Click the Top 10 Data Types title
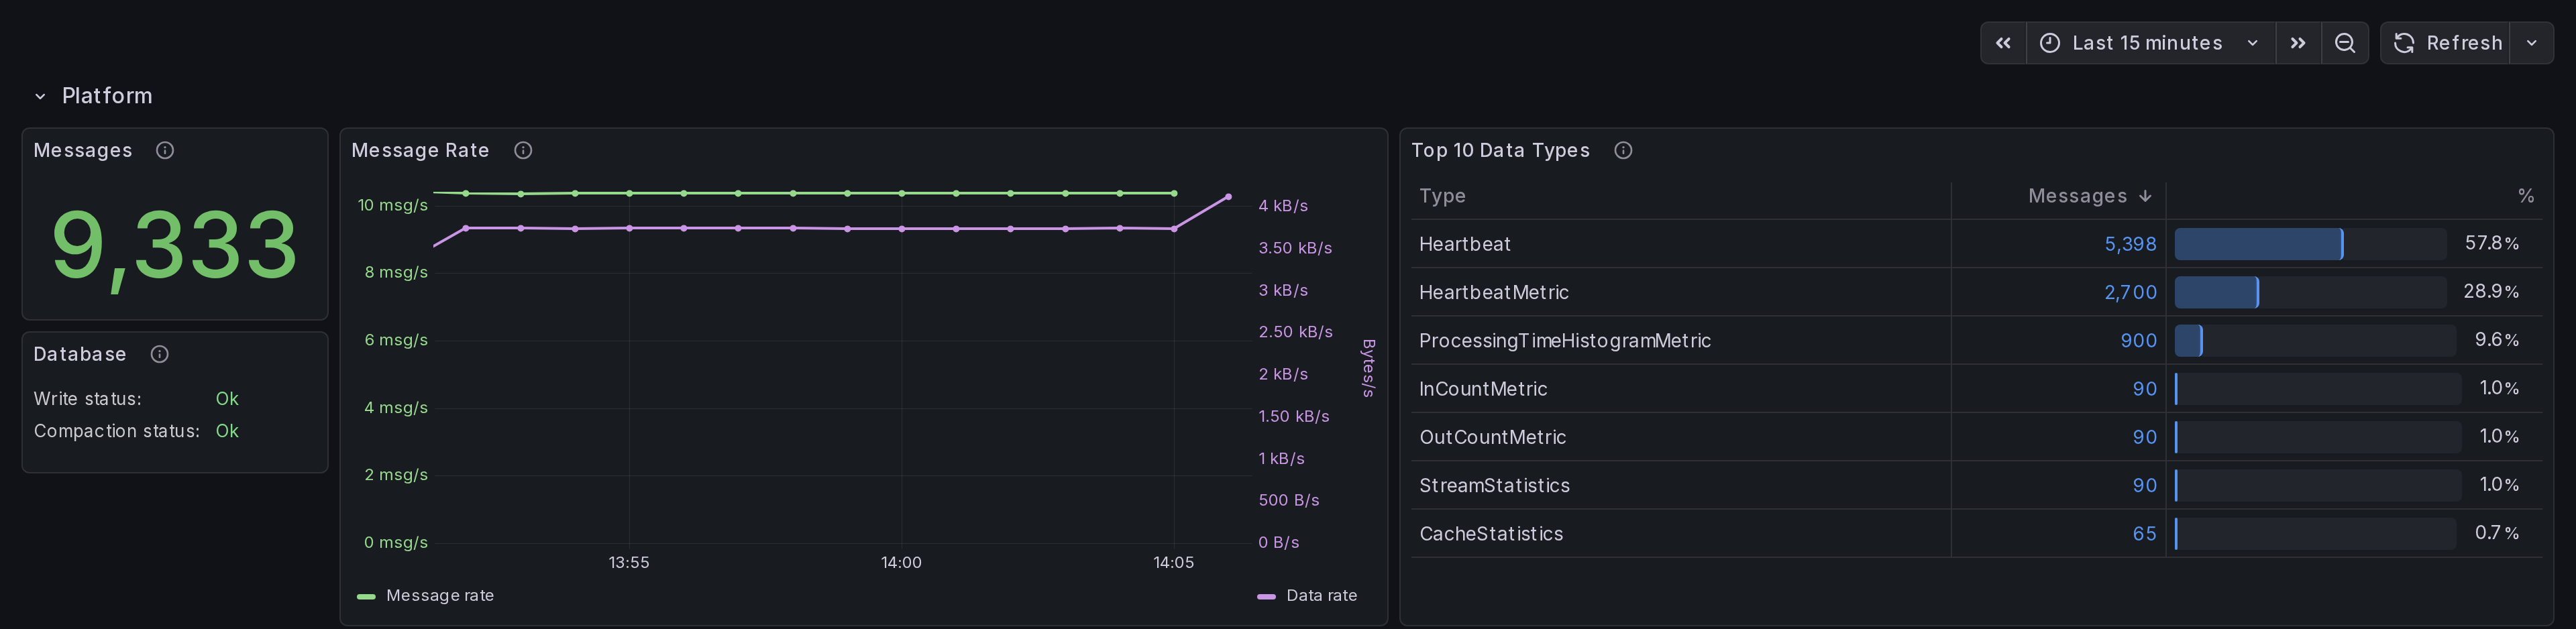2576x629 pixels. [1500, 150]
